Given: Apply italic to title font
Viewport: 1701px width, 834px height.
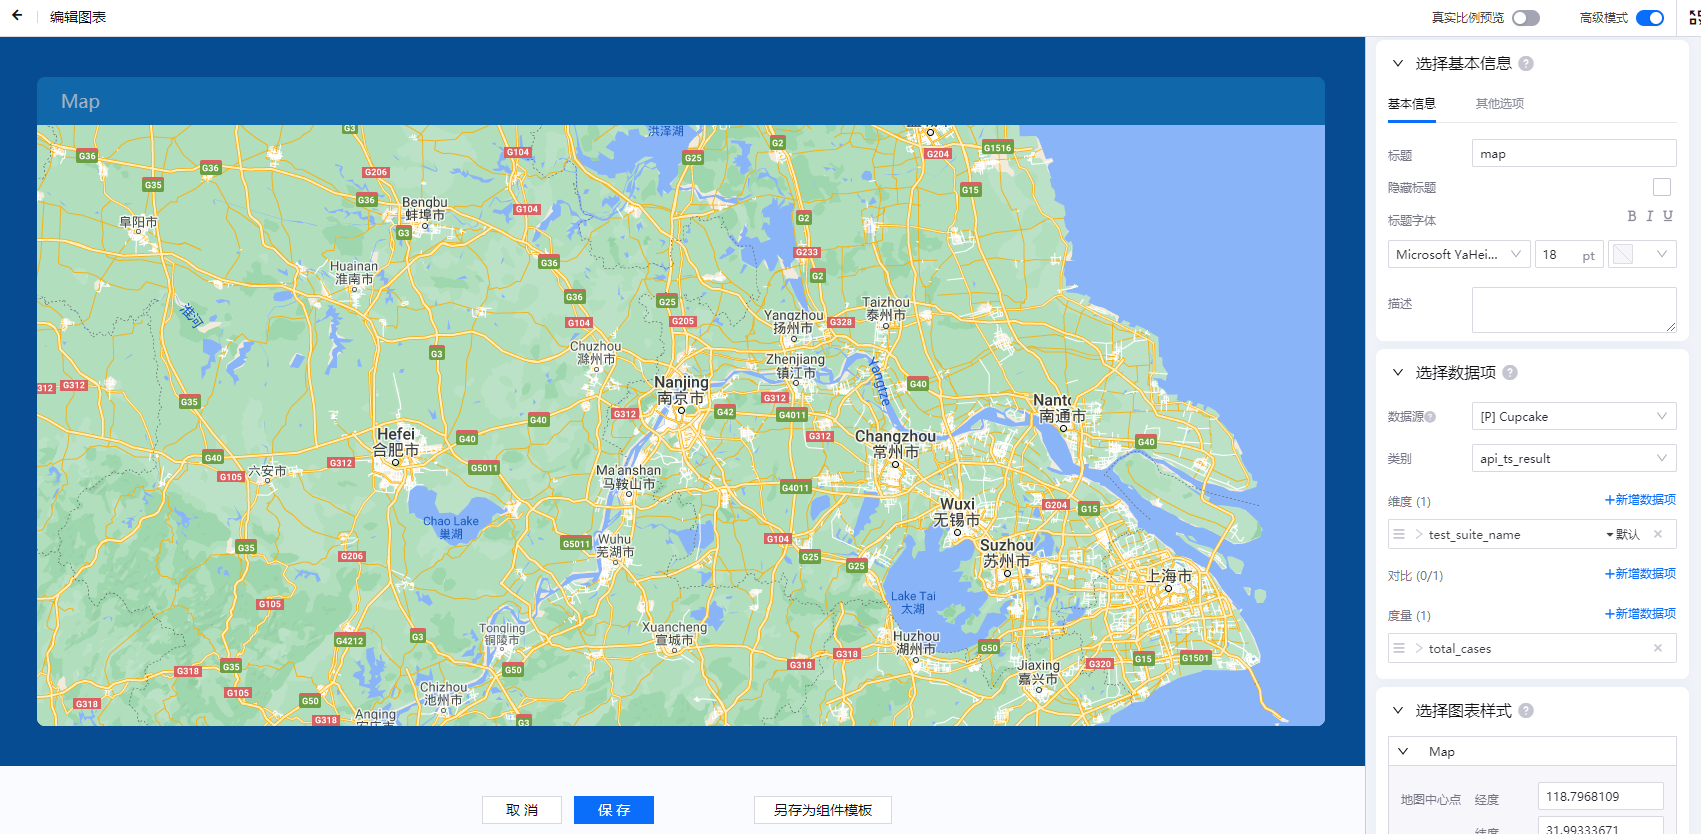Looking at the screenshot, I should click(1650, 216).
